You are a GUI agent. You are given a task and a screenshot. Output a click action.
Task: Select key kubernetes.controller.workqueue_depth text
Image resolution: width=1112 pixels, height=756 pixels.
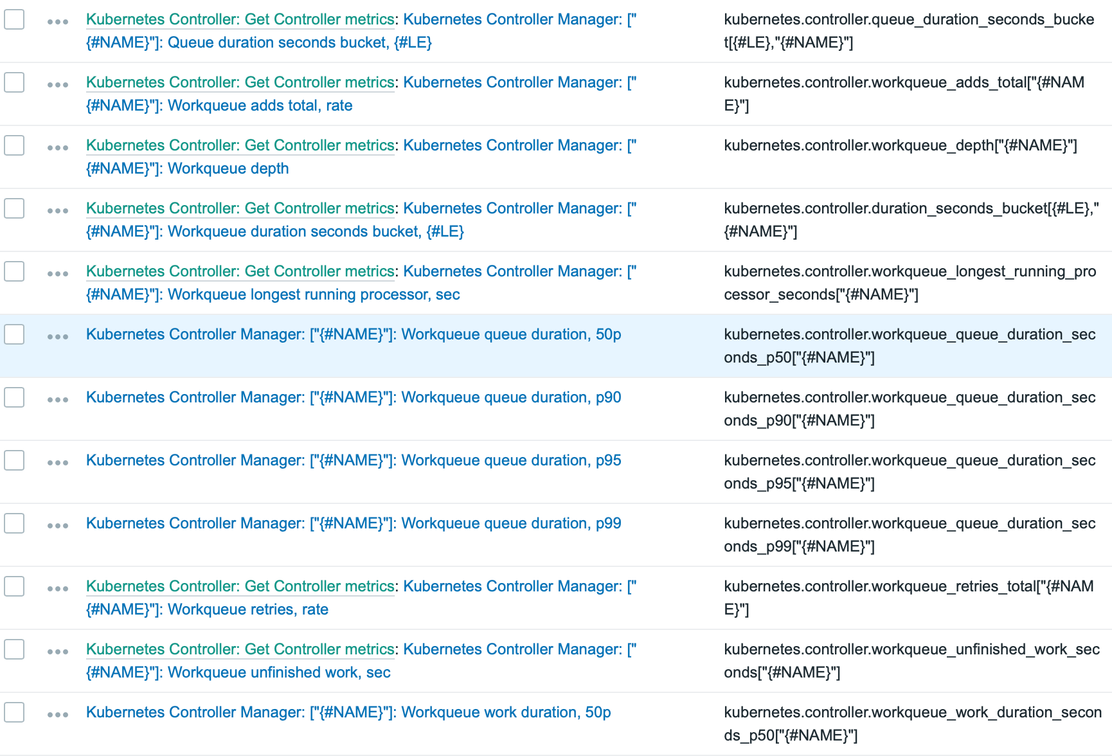[x=901, y=145]
